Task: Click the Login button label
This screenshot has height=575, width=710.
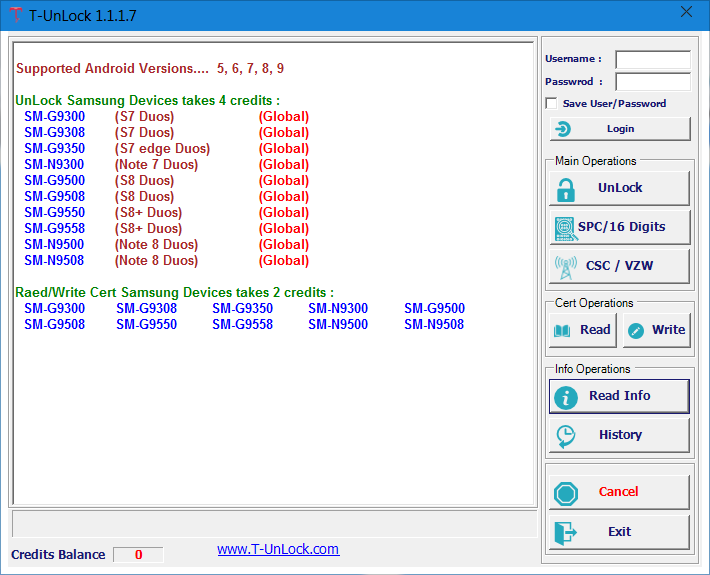Action: (x=620, y=129)
